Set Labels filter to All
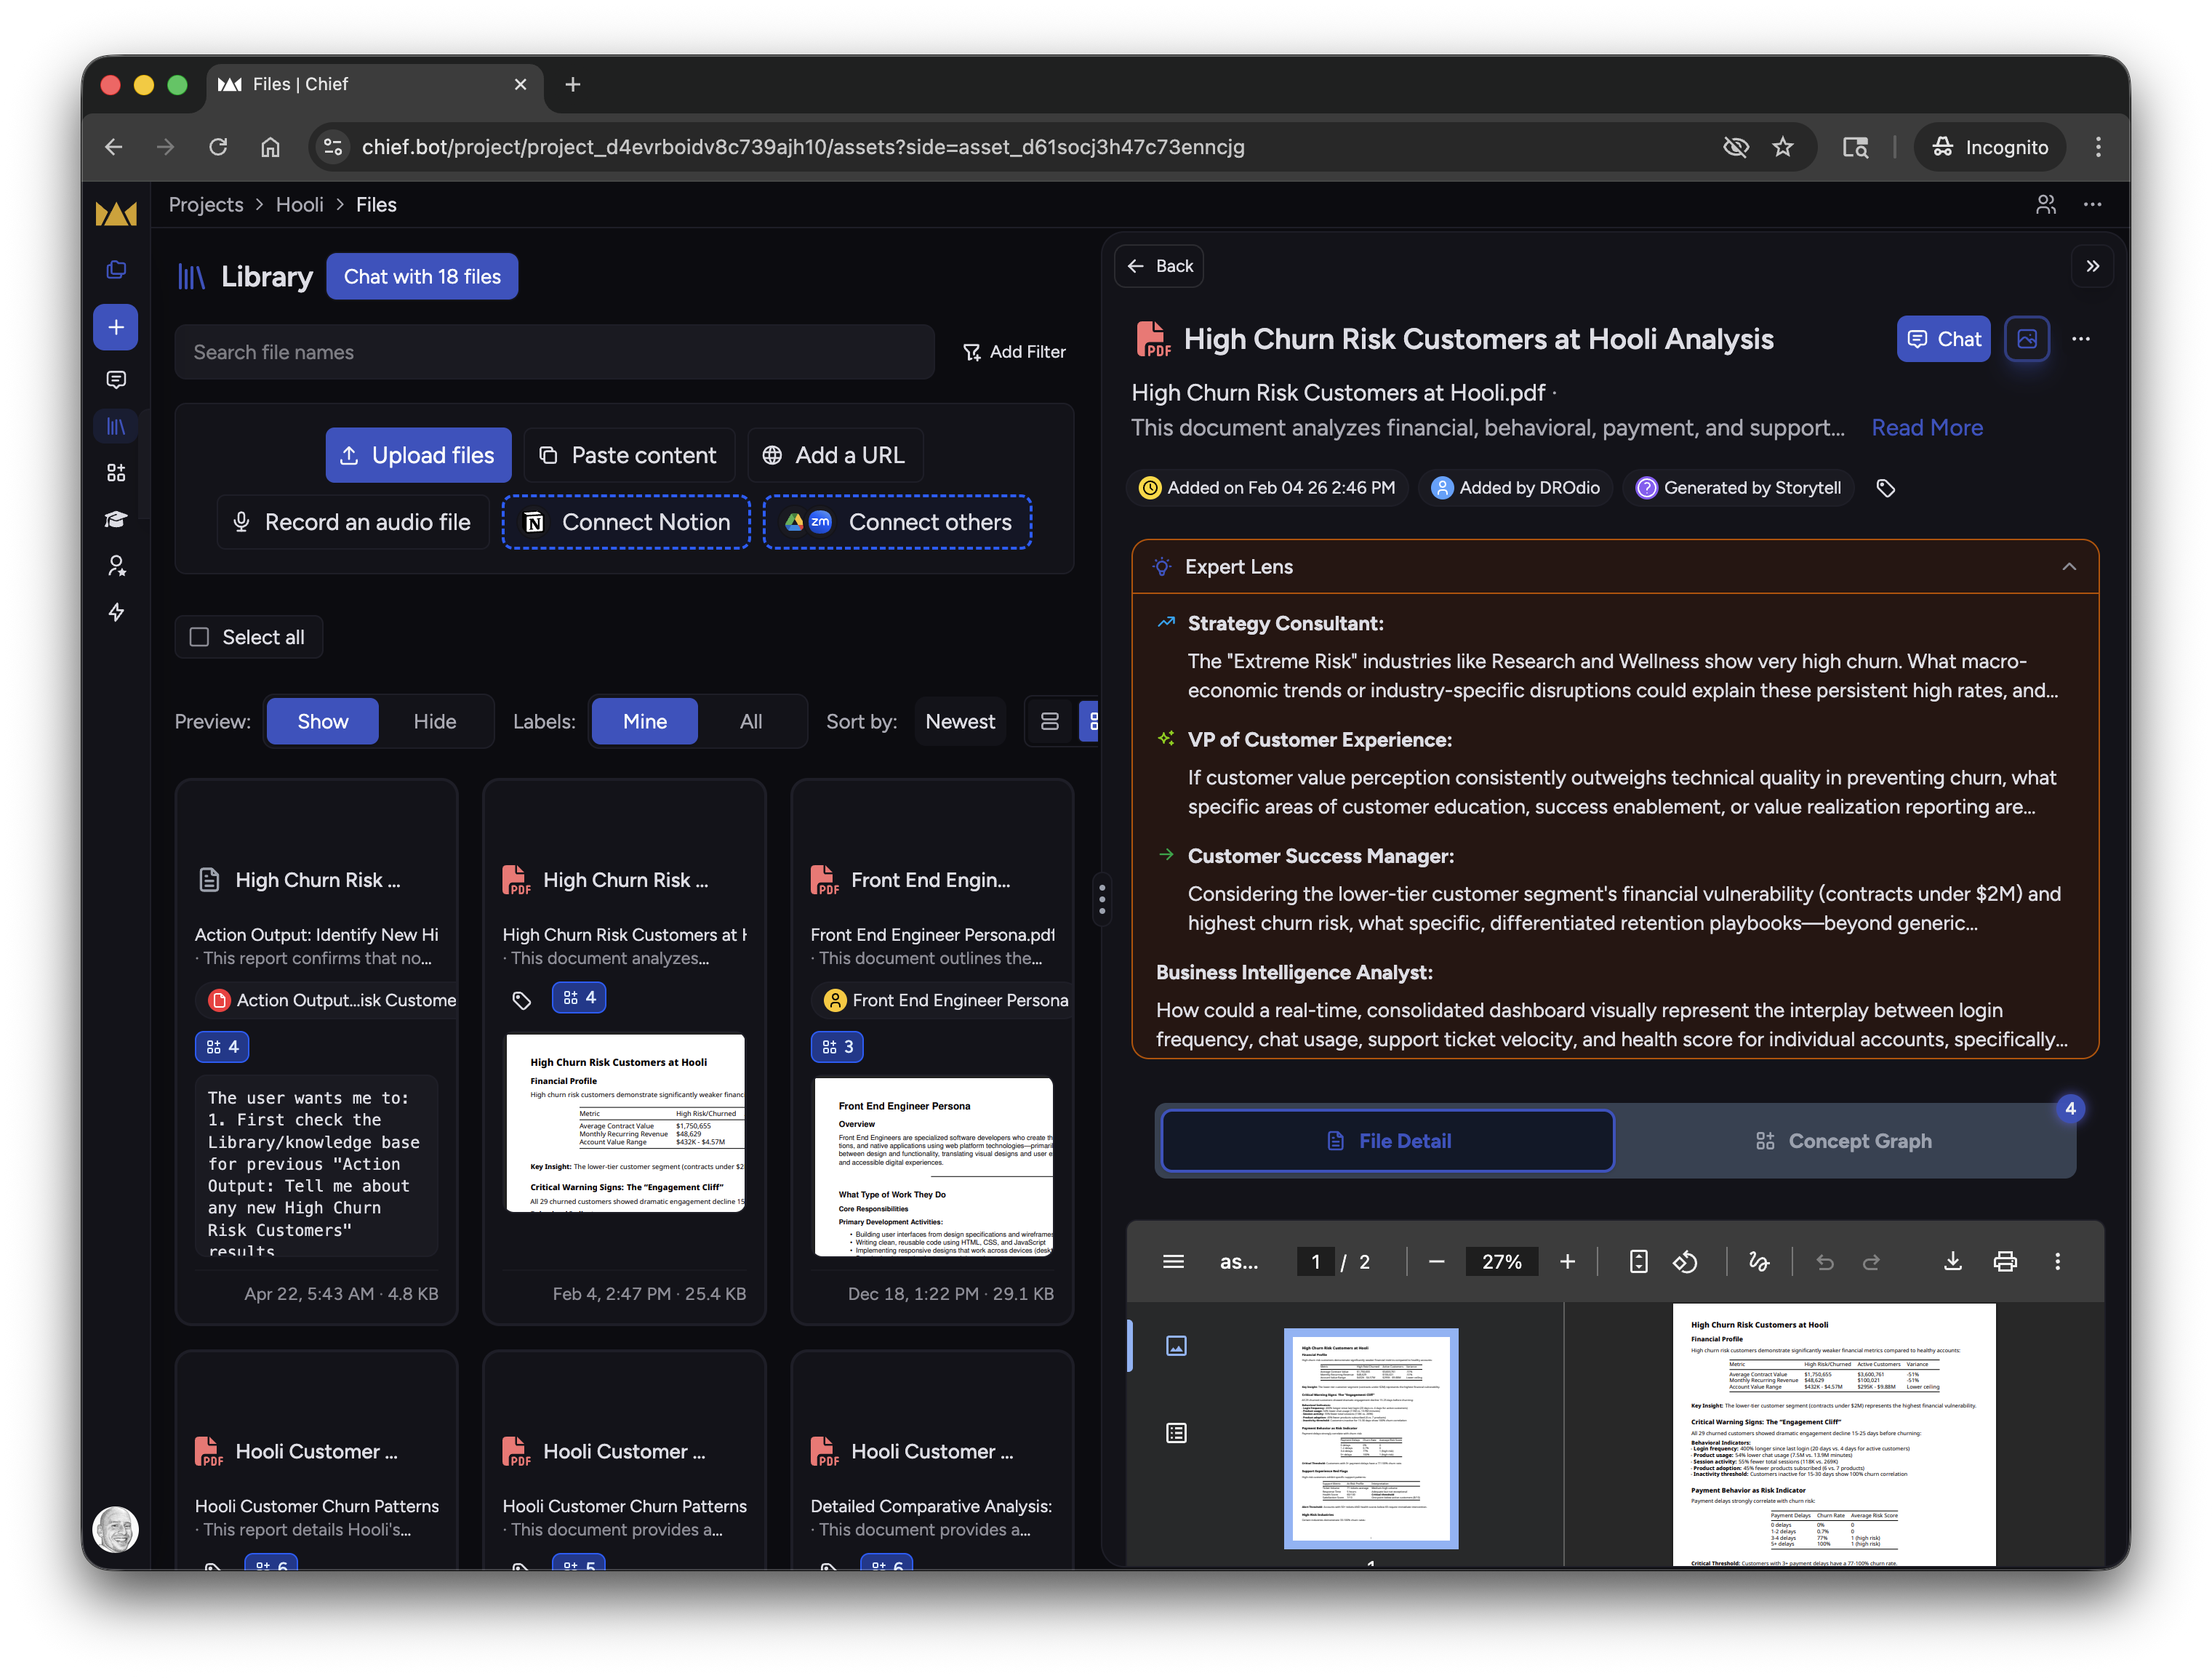This screenshot has height=1678, width=2212. point(750,721)
